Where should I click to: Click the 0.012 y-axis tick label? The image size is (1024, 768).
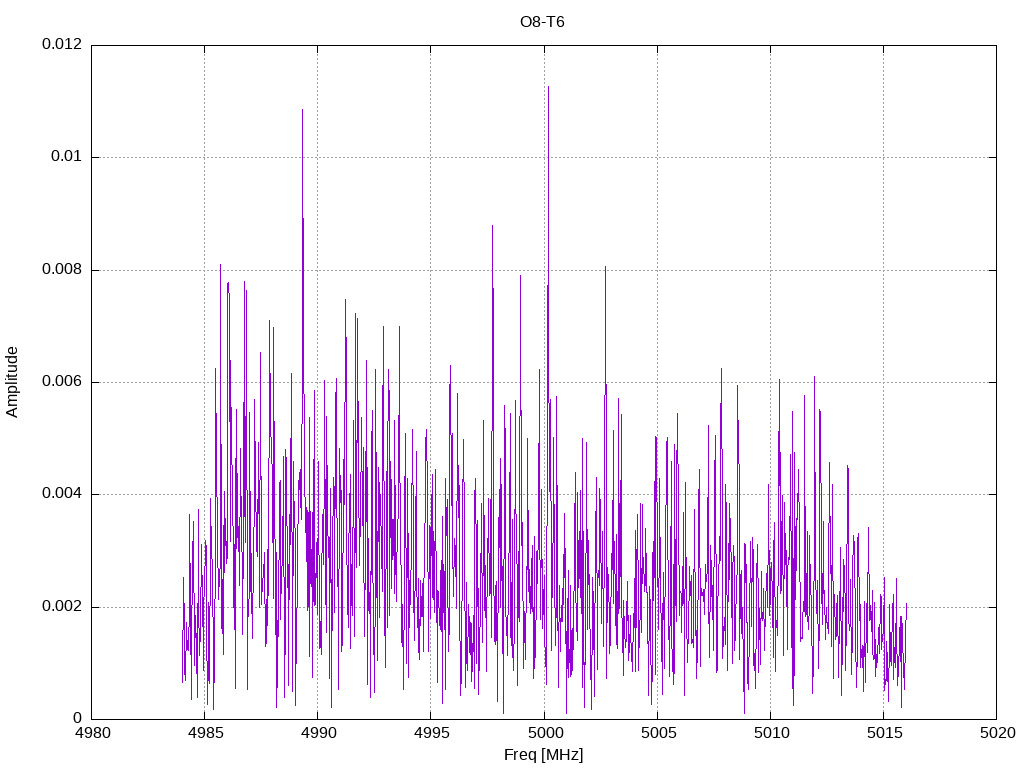tap(62, 44)
